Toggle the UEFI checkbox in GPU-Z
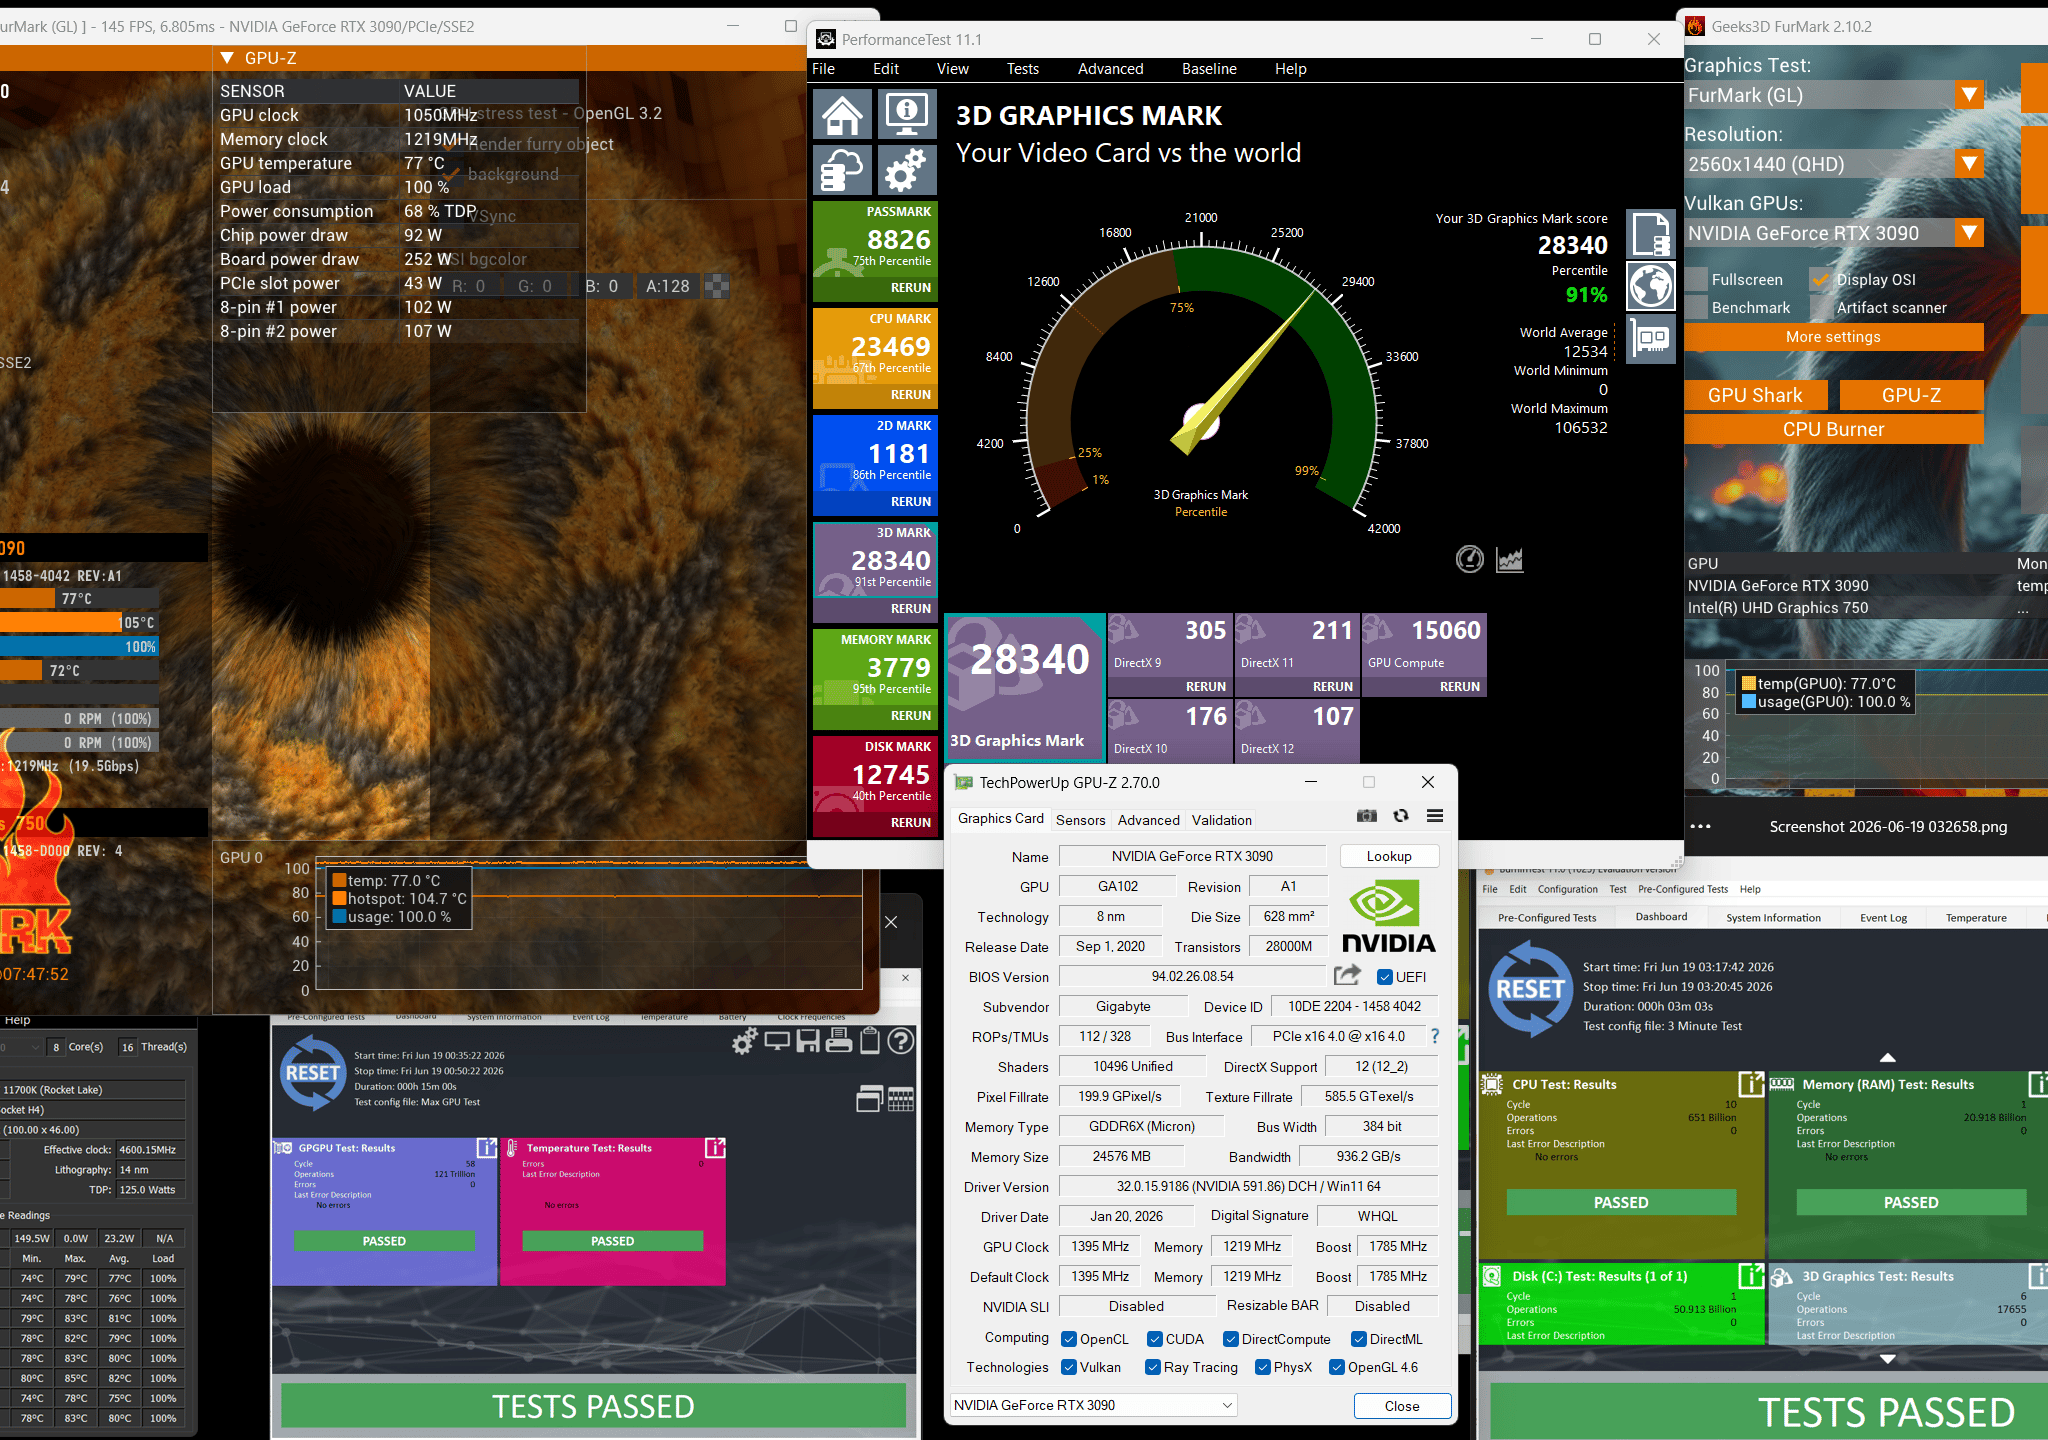The image size is (2048, 1440). tap(1385, 977)
